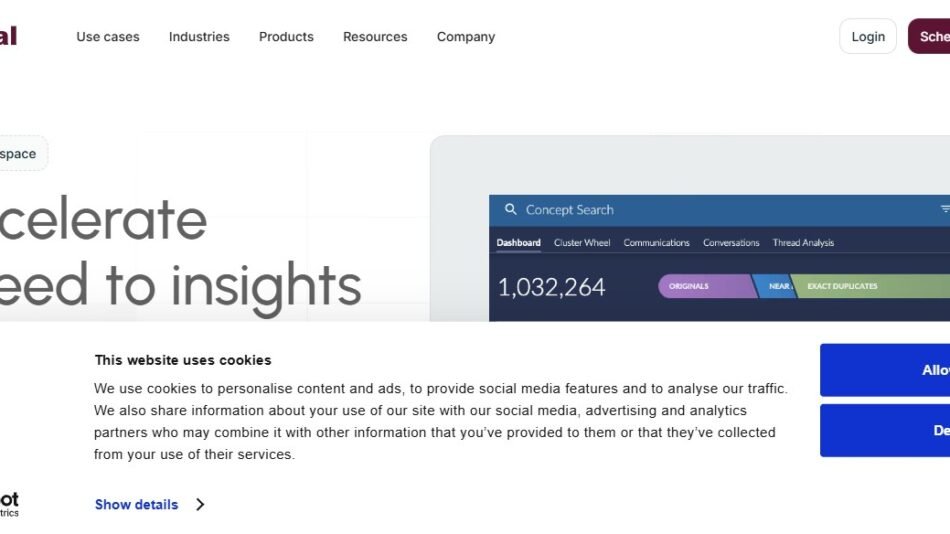Open the Company navigation menu
This screenshot has width=950, height=534.
pos(466,37)
